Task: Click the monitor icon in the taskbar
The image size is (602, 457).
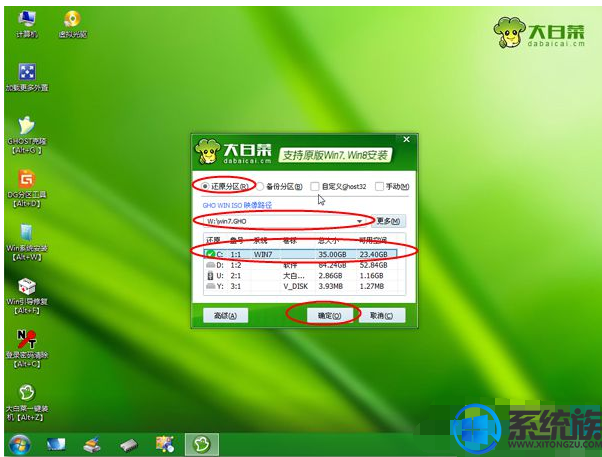Action: 56,445
